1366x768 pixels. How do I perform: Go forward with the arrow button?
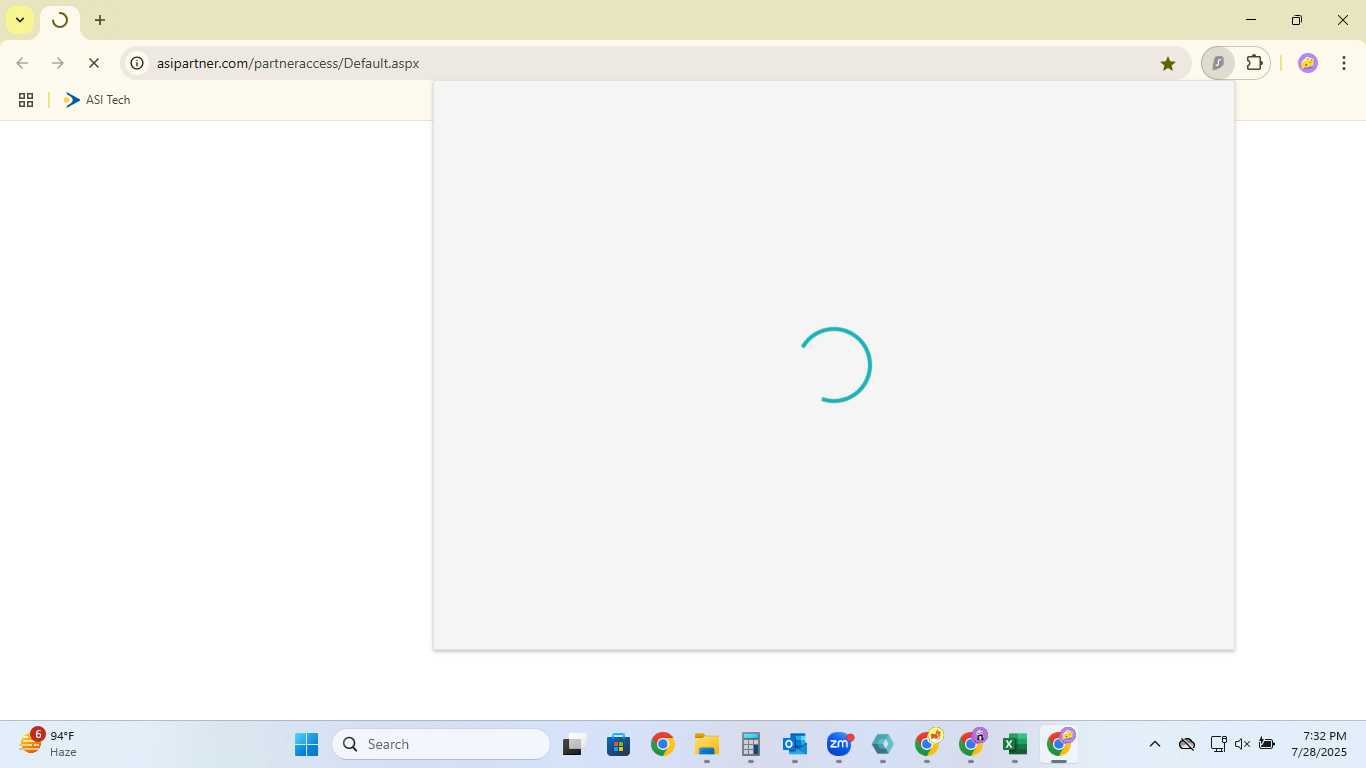click(x=58, y=63)
